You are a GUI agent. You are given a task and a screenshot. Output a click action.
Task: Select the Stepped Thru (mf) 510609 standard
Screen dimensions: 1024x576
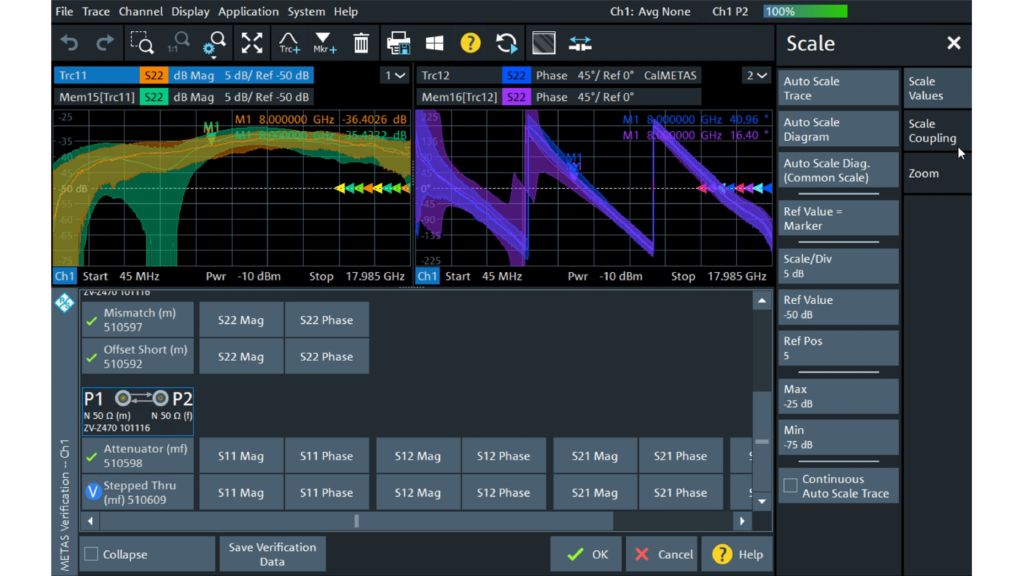tap(139, 492)
